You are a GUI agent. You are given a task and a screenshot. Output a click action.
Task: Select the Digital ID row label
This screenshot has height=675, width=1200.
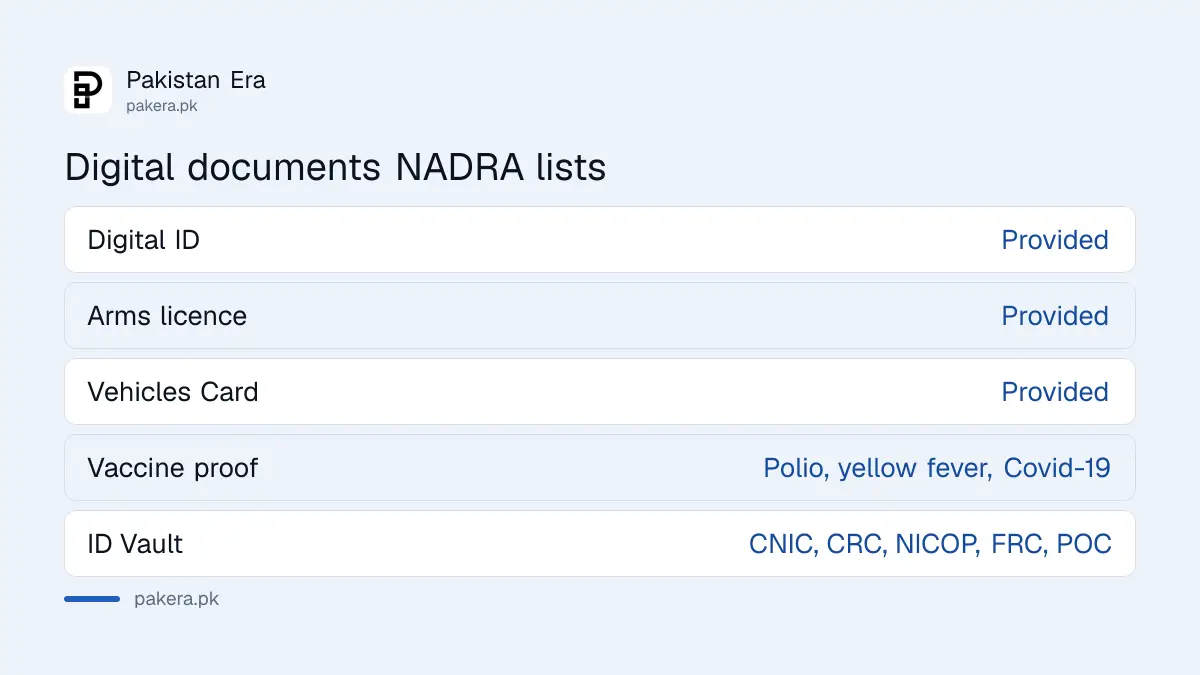click(x=144, y=240)
